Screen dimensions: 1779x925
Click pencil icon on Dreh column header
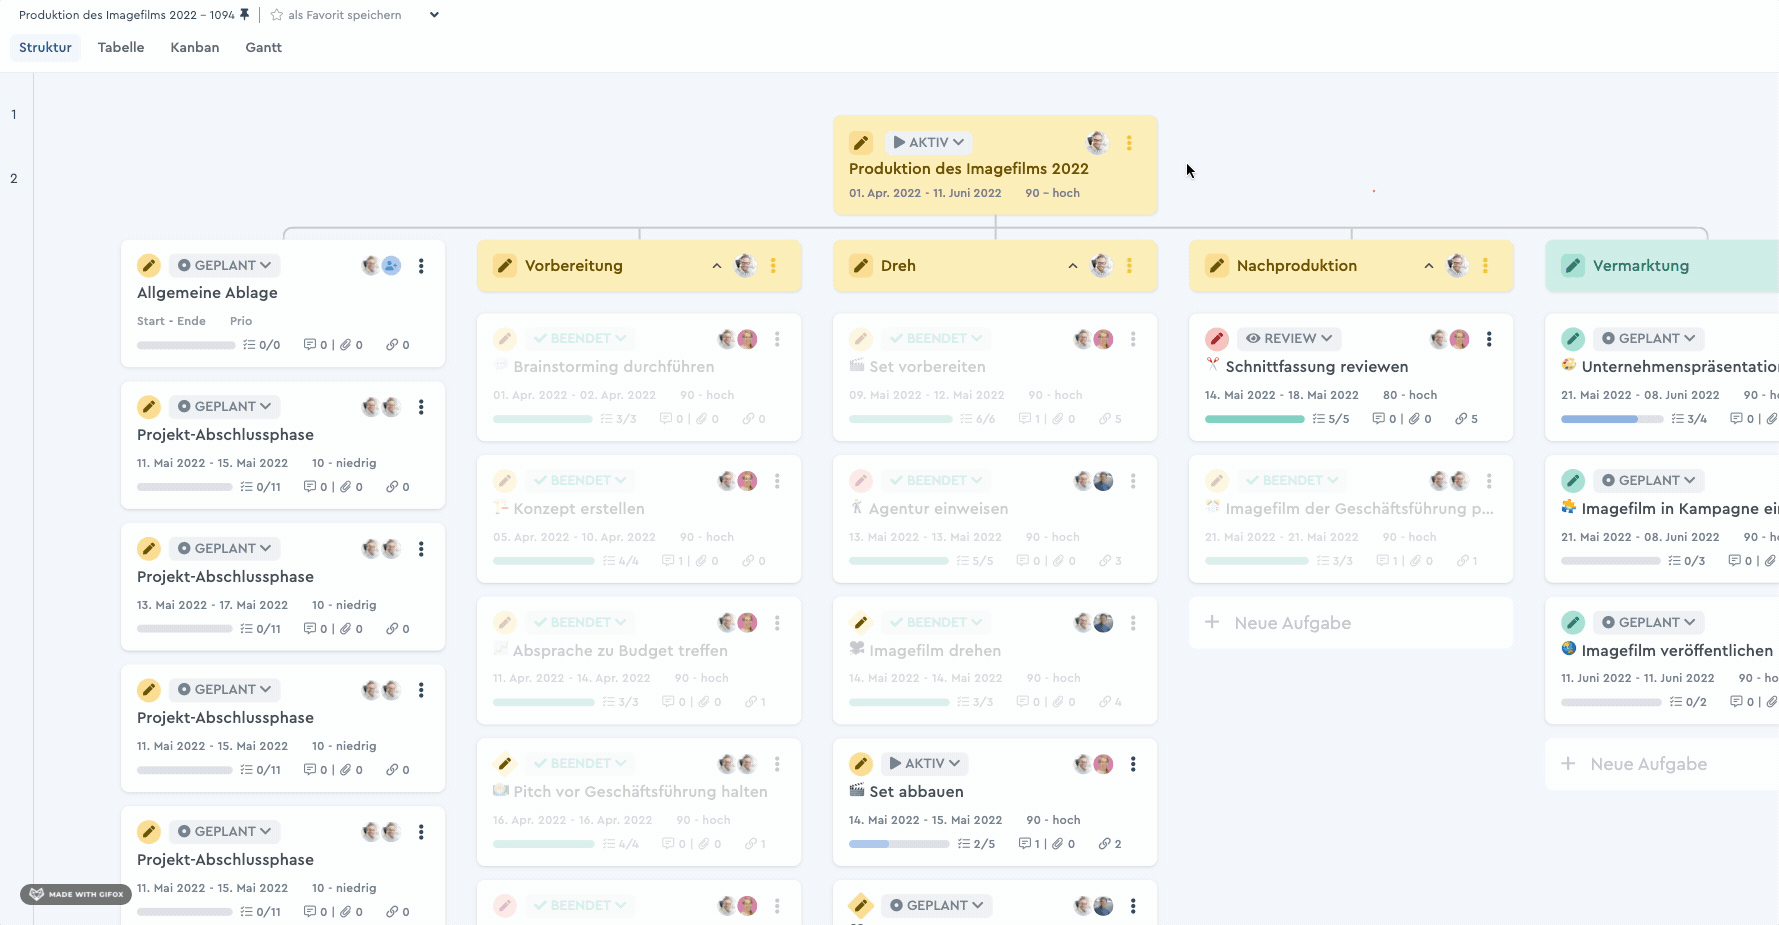click(860, 266)
